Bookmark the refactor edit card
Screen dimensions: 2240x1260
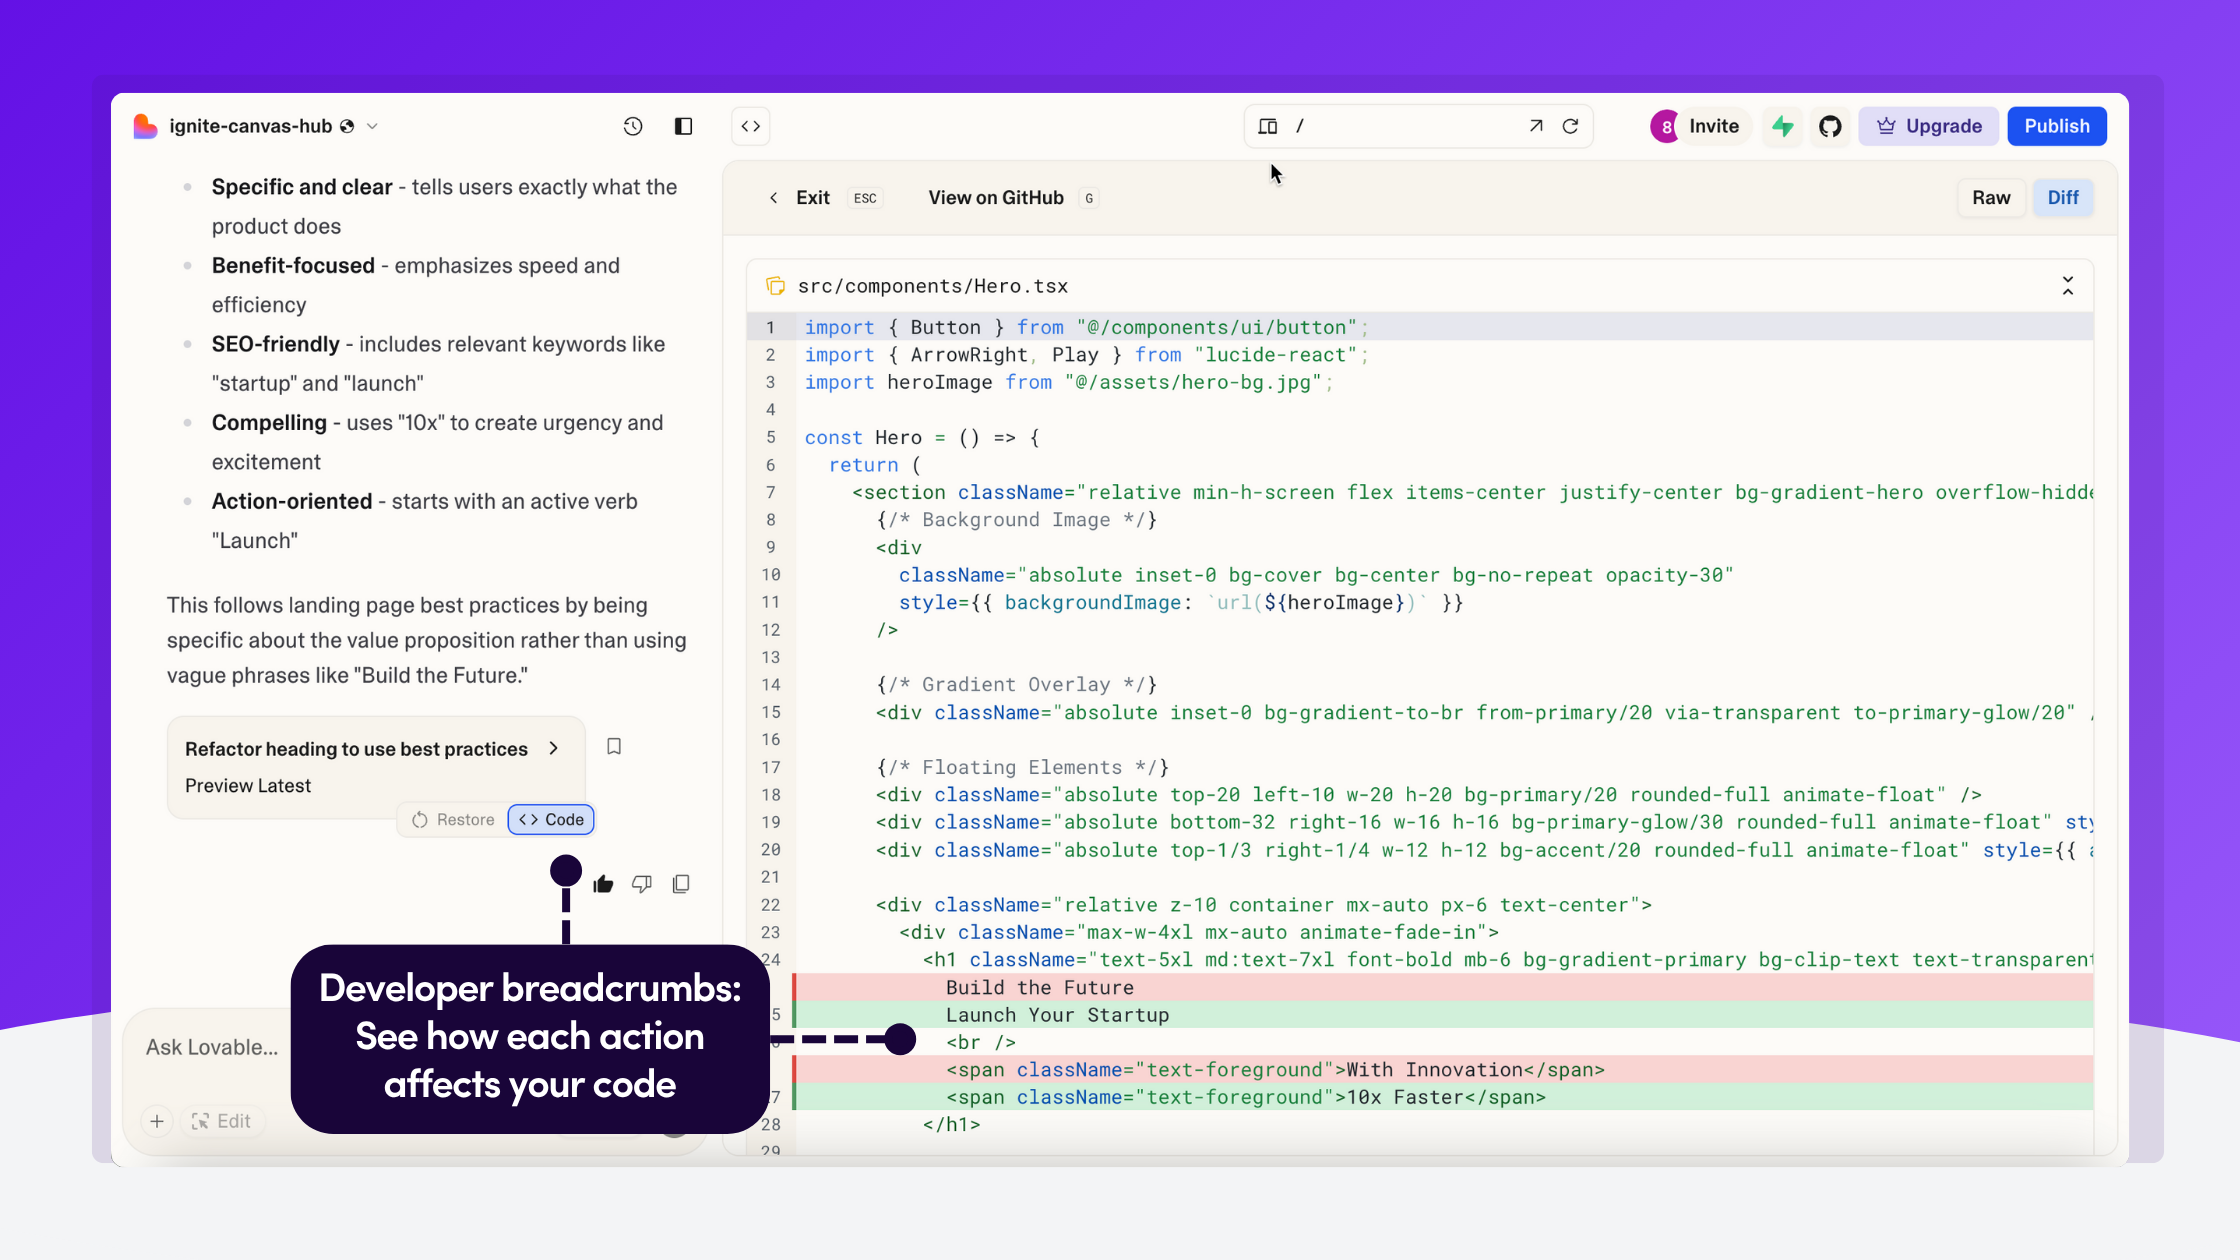tap(614, 746)
